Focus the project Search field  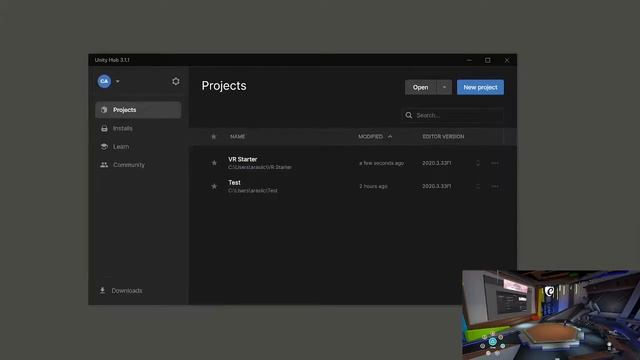pyautogui.click(x=453, y=116)
